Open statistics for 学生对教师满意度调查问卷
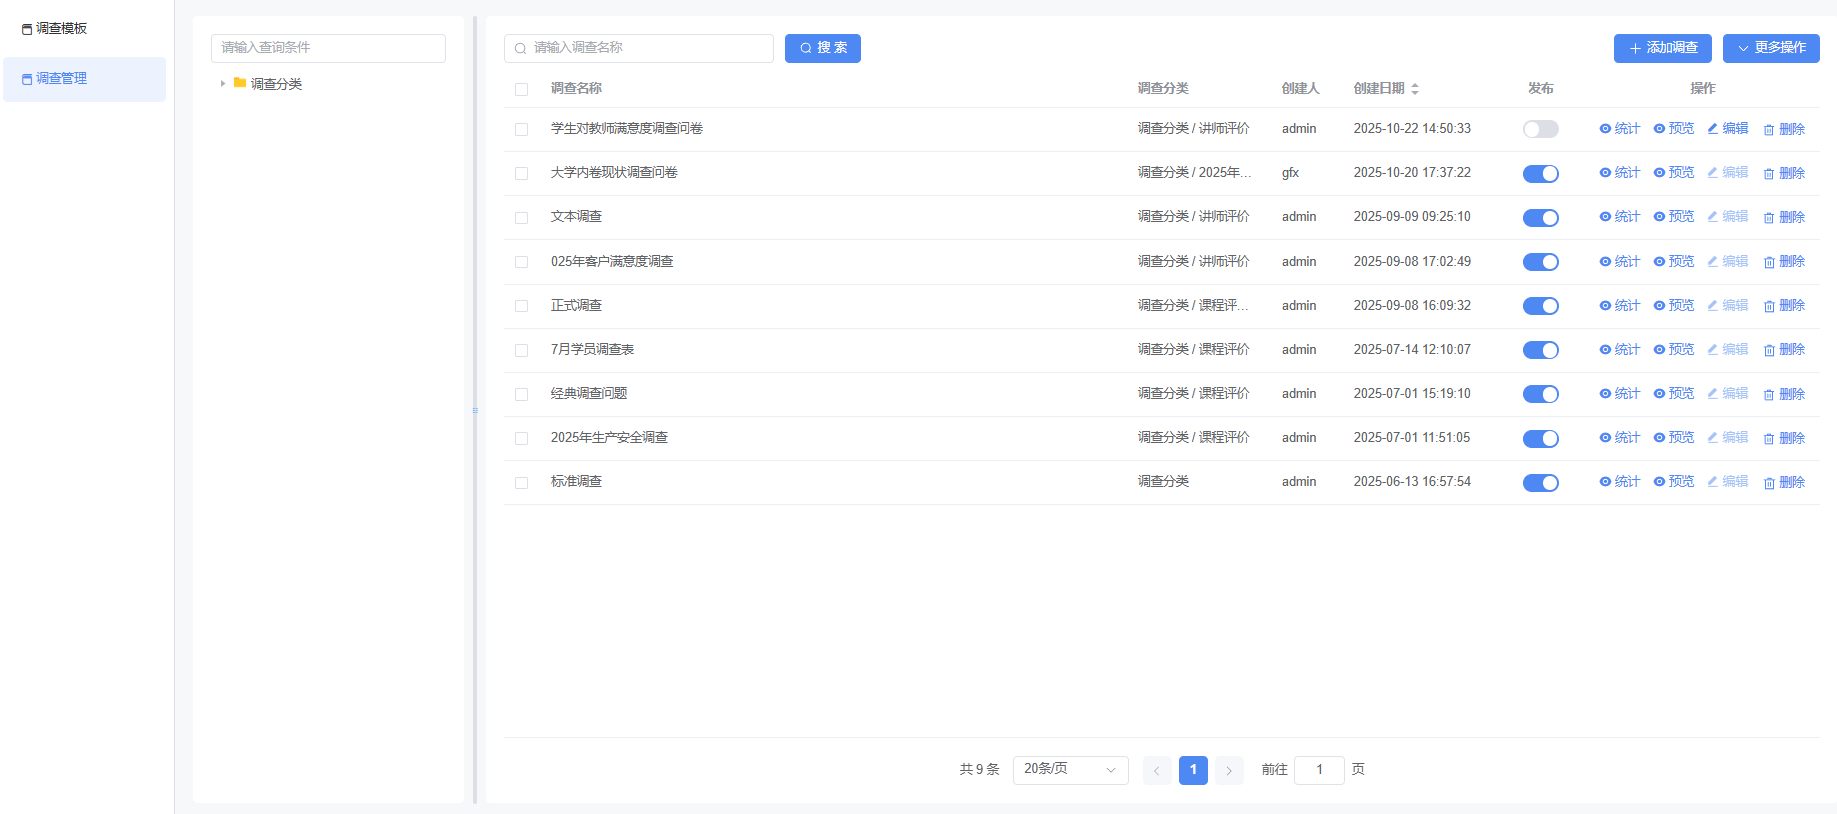Image resolution: width=1837 pixels, height=814 pixels. click(x=1619, y=129)
